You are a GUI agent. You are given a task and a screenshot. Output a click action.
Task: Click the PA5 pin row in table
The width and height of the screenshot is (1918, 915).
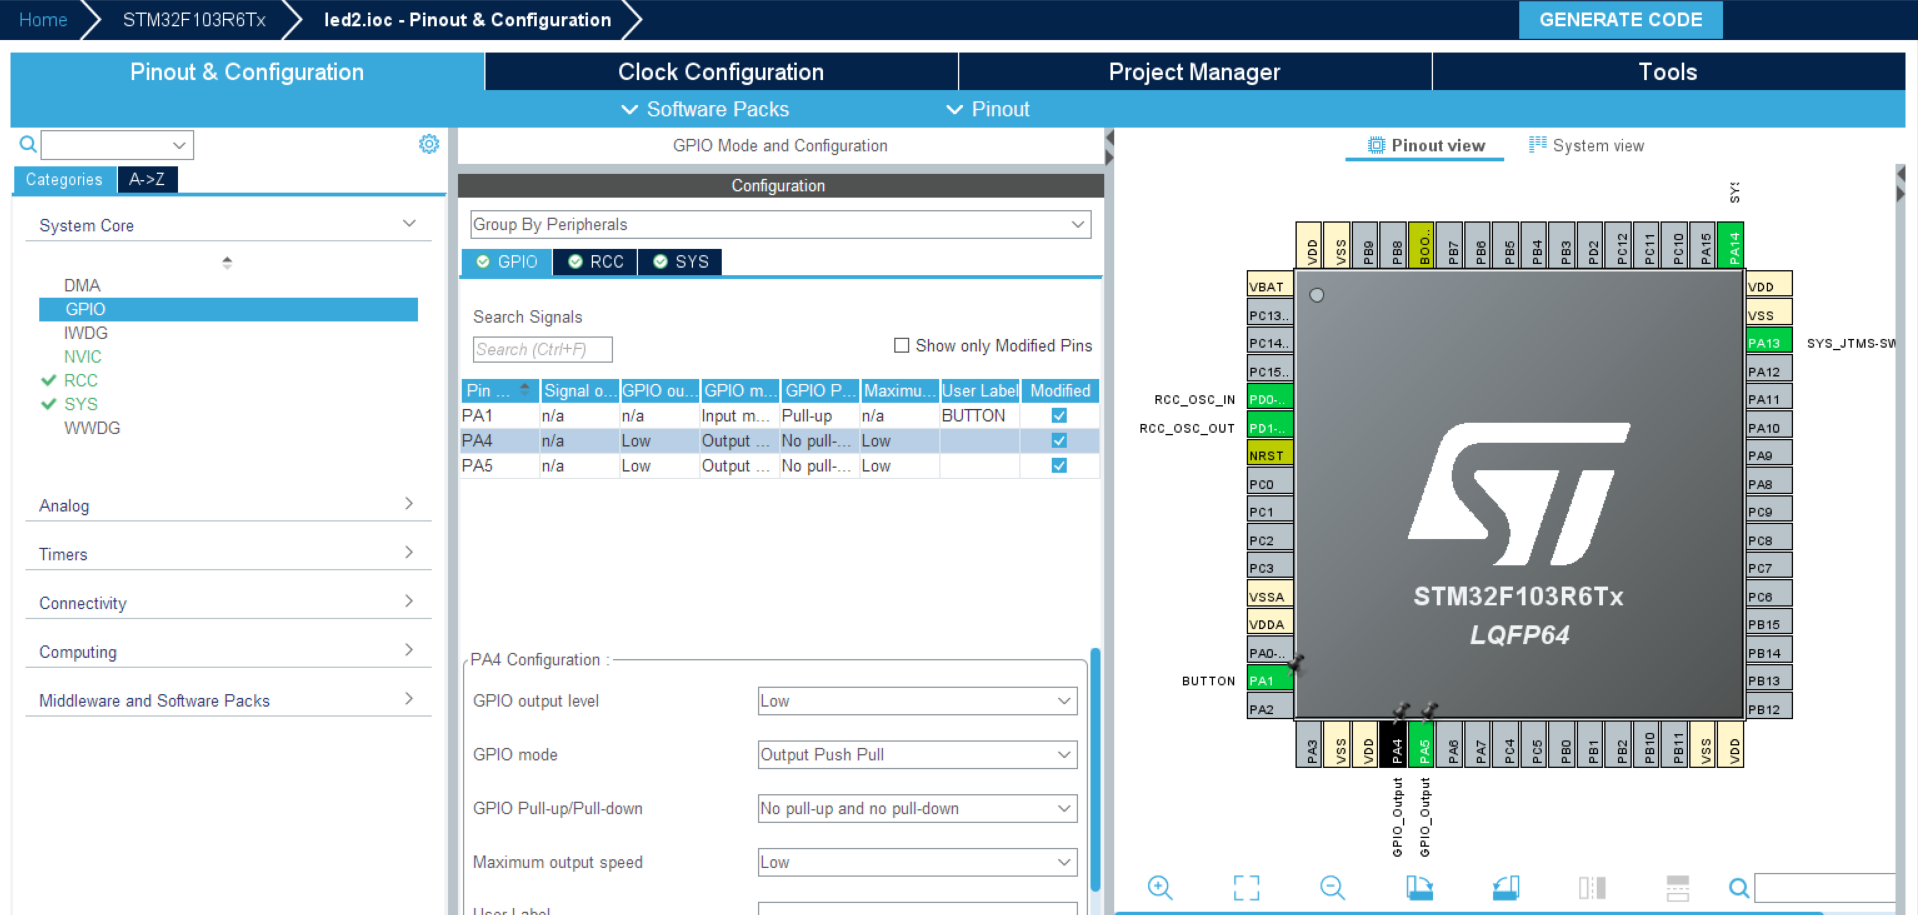coord(780,465)
